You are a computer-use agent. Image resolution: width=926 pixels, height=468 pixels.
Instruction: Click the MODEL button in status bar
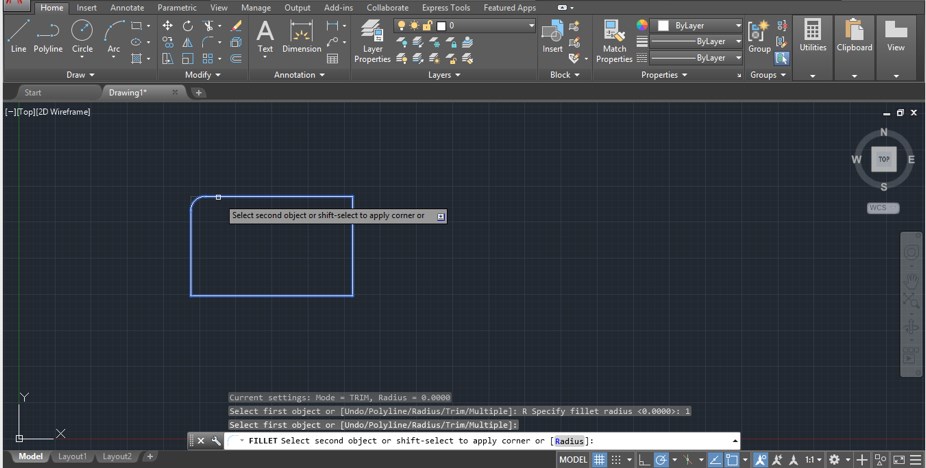pos(573,460)
